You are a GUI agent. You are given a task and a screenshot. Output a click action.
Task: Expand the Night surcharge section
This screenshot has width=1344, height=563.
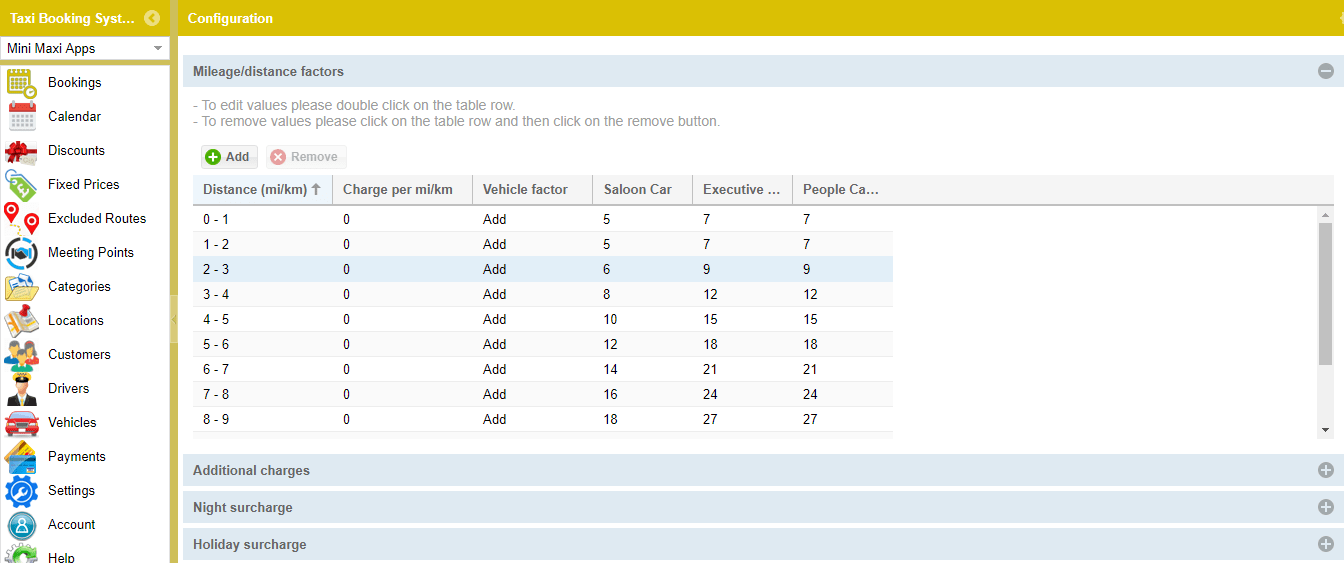(1326, 507)
